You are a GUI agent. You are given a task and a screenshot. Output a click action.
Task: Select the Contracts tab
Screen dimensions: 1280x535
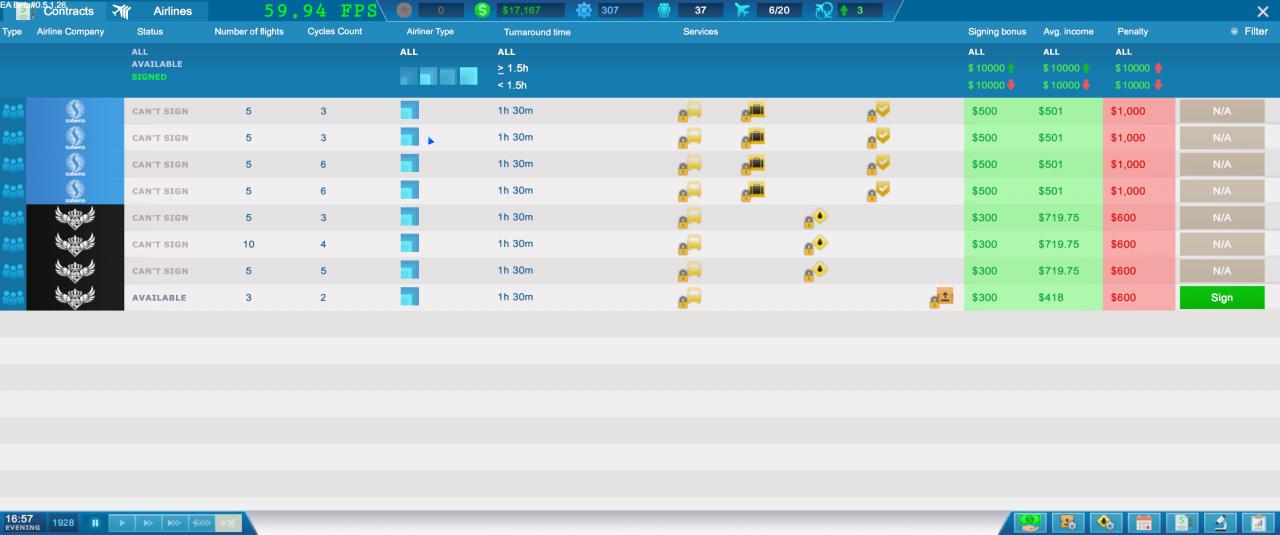pyautogui.click(x=68, y=11)
